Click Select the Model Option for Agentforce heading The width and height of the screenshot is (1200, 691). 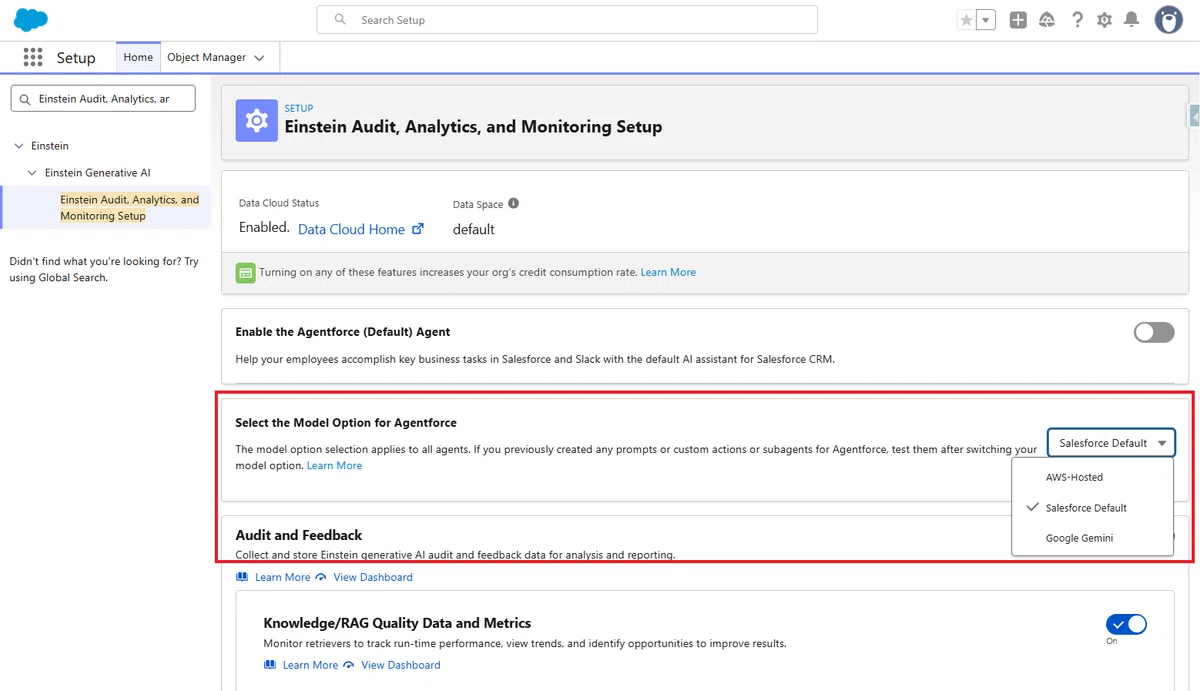(346, 423)
